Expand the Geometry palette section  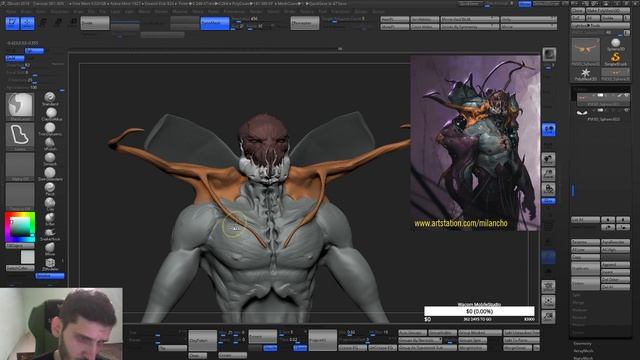(582, 344)
